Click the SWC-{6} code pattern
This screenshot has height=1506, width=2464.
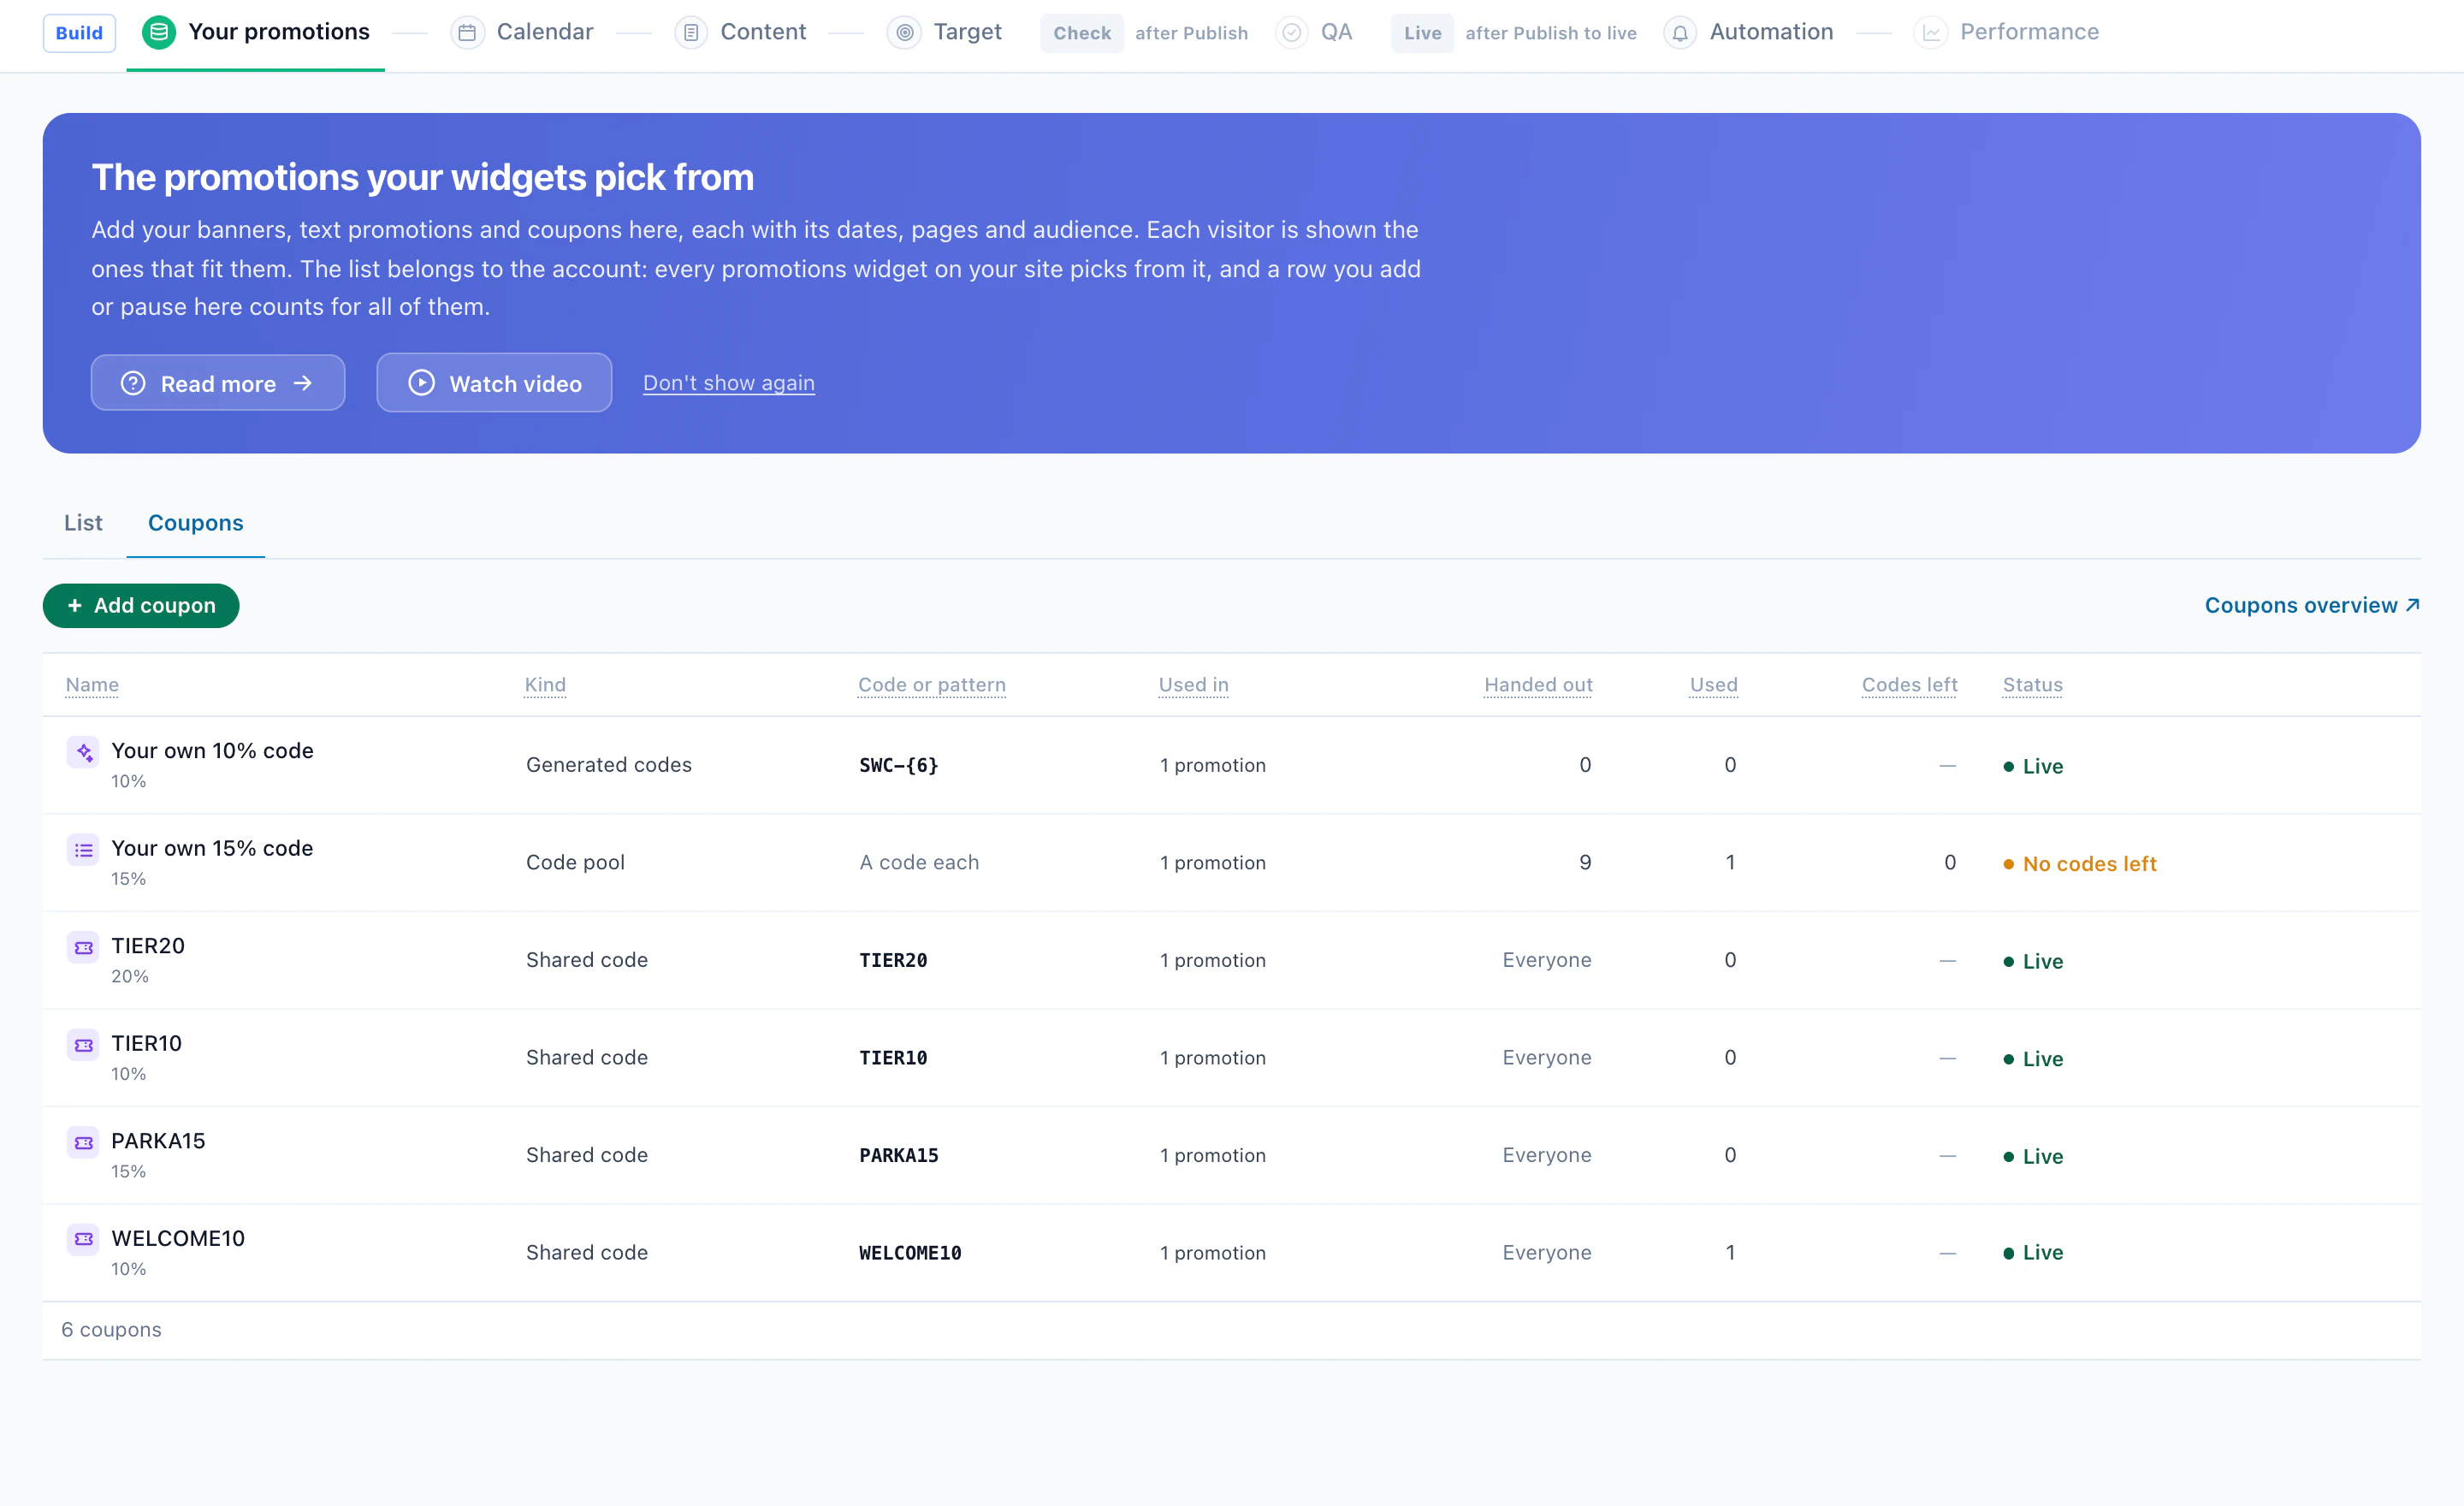click(x=899, y=765)
